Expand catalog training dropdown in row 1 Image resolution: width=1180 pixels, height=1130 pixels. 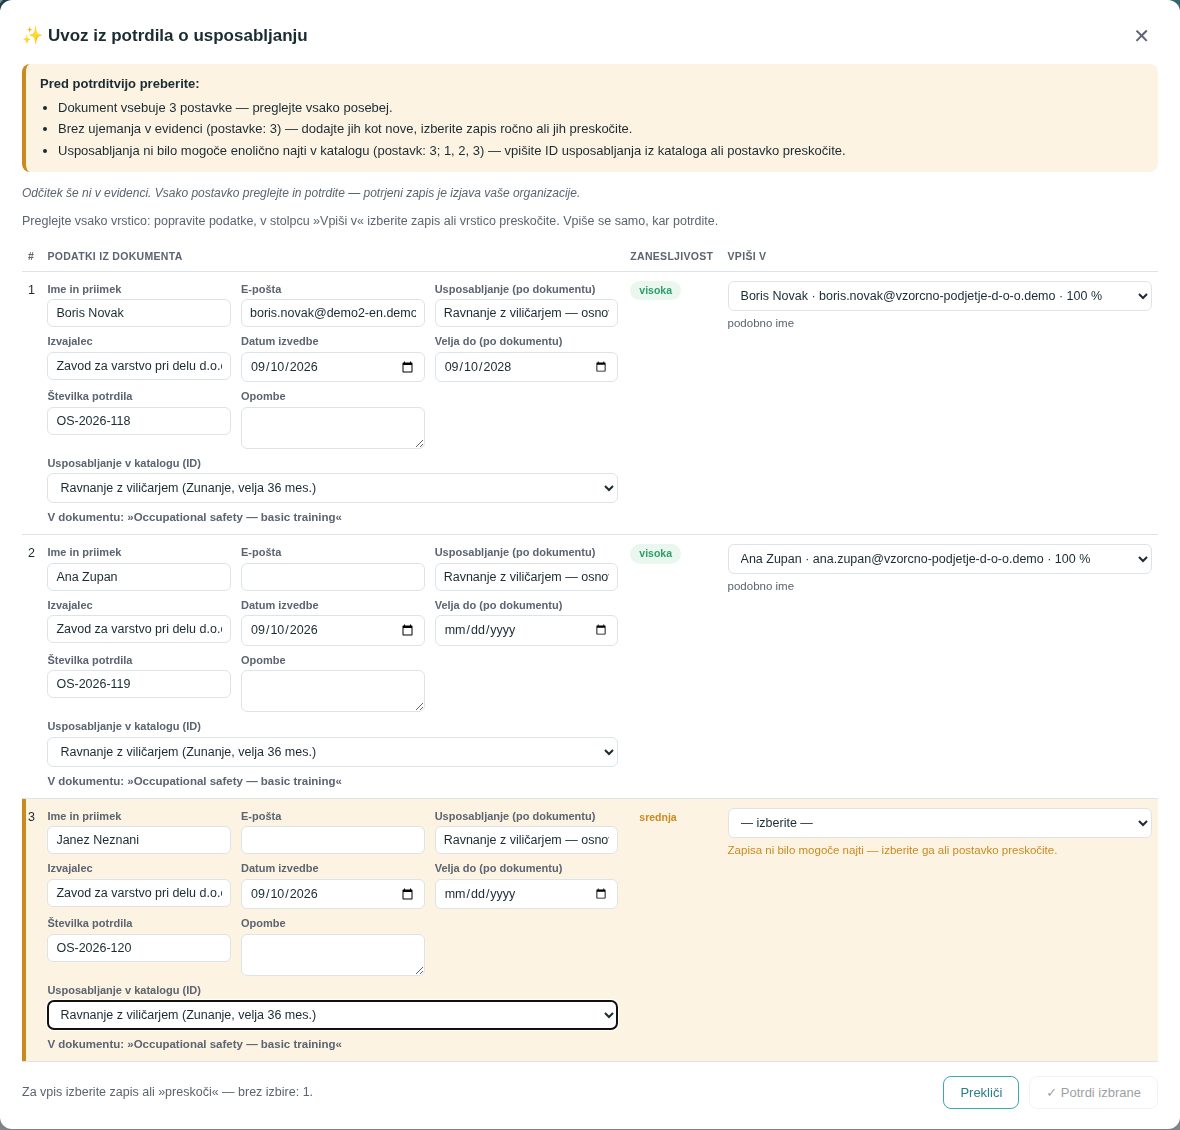click(333, 488)
